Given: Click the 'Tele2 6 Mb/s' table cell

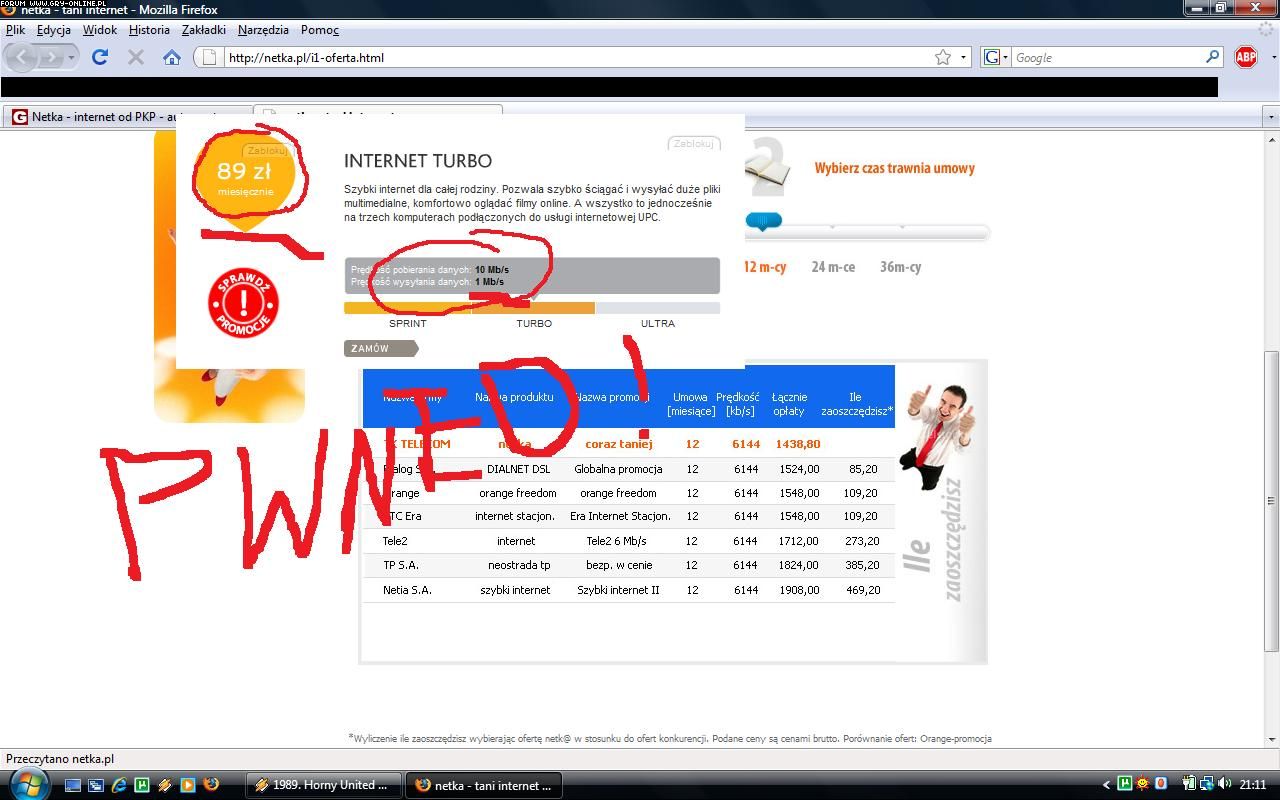Looking at the screenshot, I should pyautogui.click(x=616, y=541).
